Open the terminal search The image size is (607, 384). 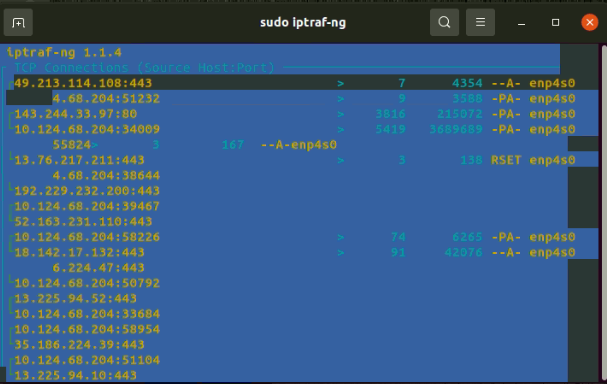point(444,22)
